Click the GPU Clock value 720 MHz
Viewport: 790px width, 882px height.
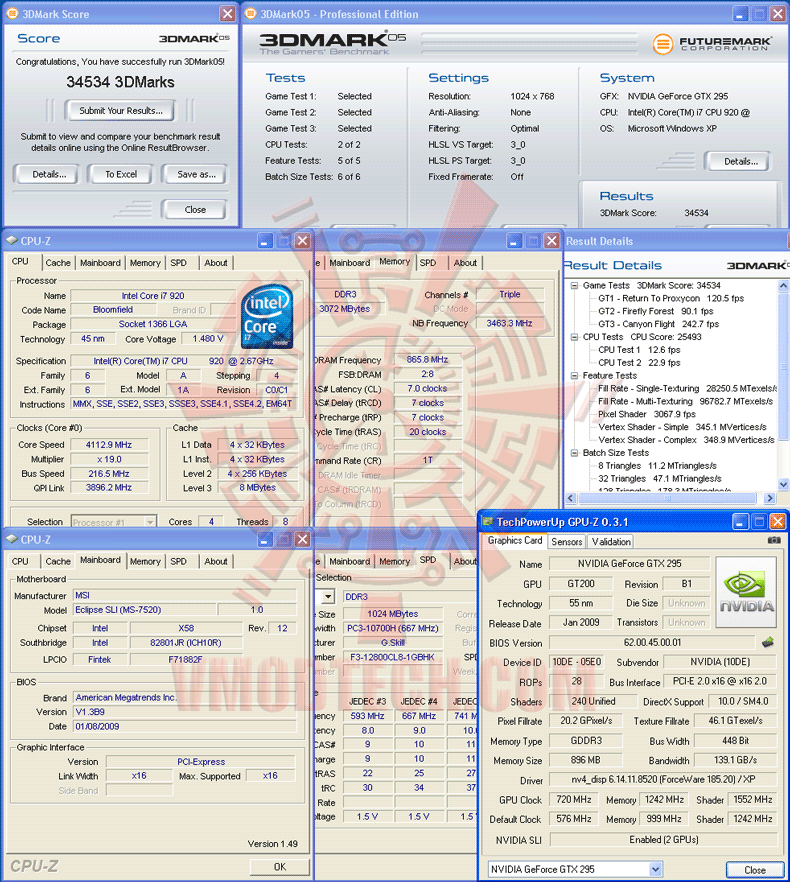[574, 799]
